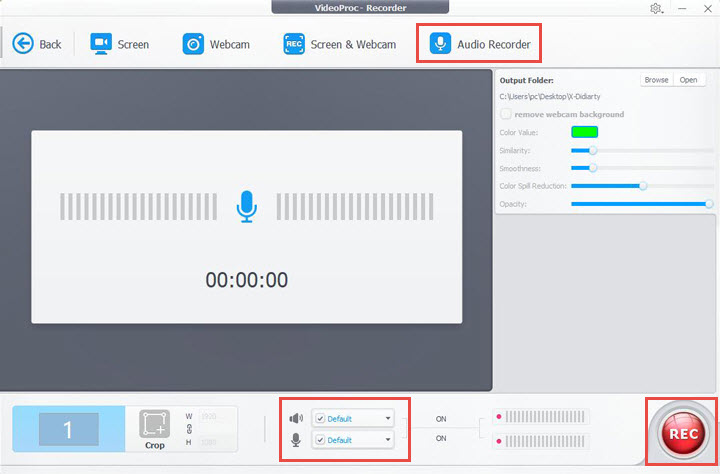
Task: Switch to the Webcam tab label
Action: (x=230, y=45)
